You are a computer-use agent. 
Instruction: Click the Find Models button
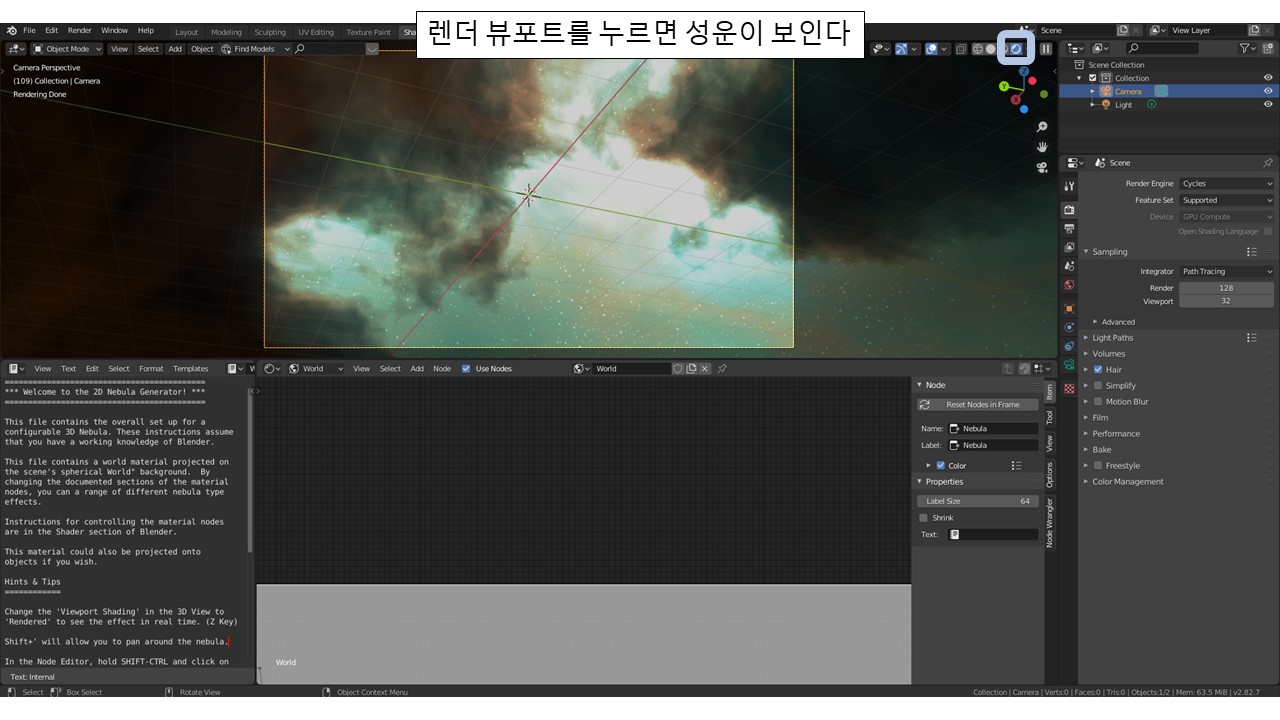[x=255, y=48]
